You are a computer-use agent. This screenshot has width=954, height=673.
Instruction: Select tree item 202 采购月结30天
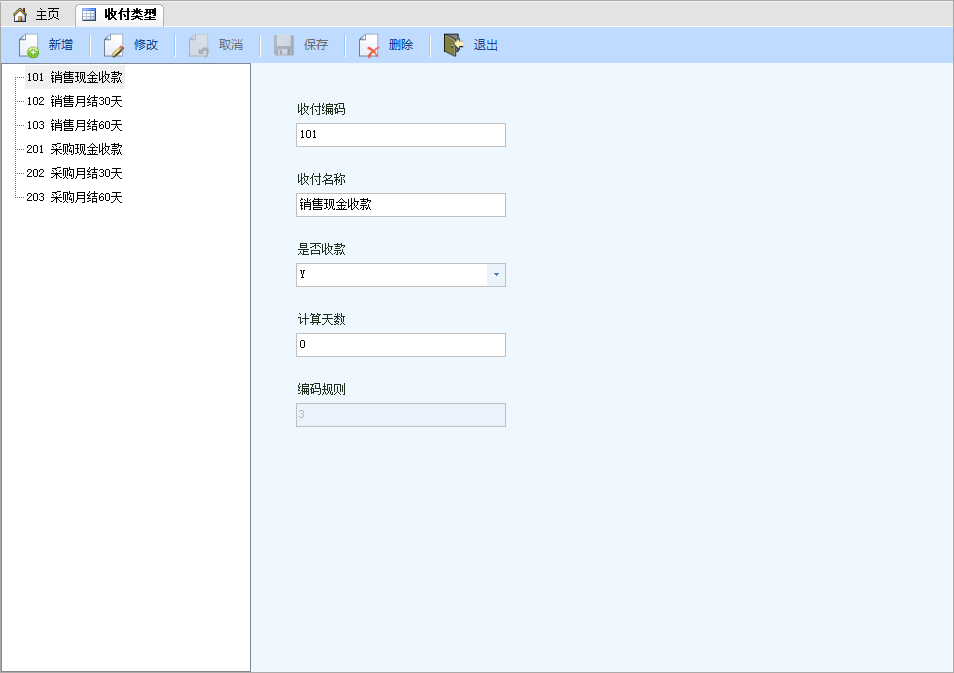coord(74,173)
